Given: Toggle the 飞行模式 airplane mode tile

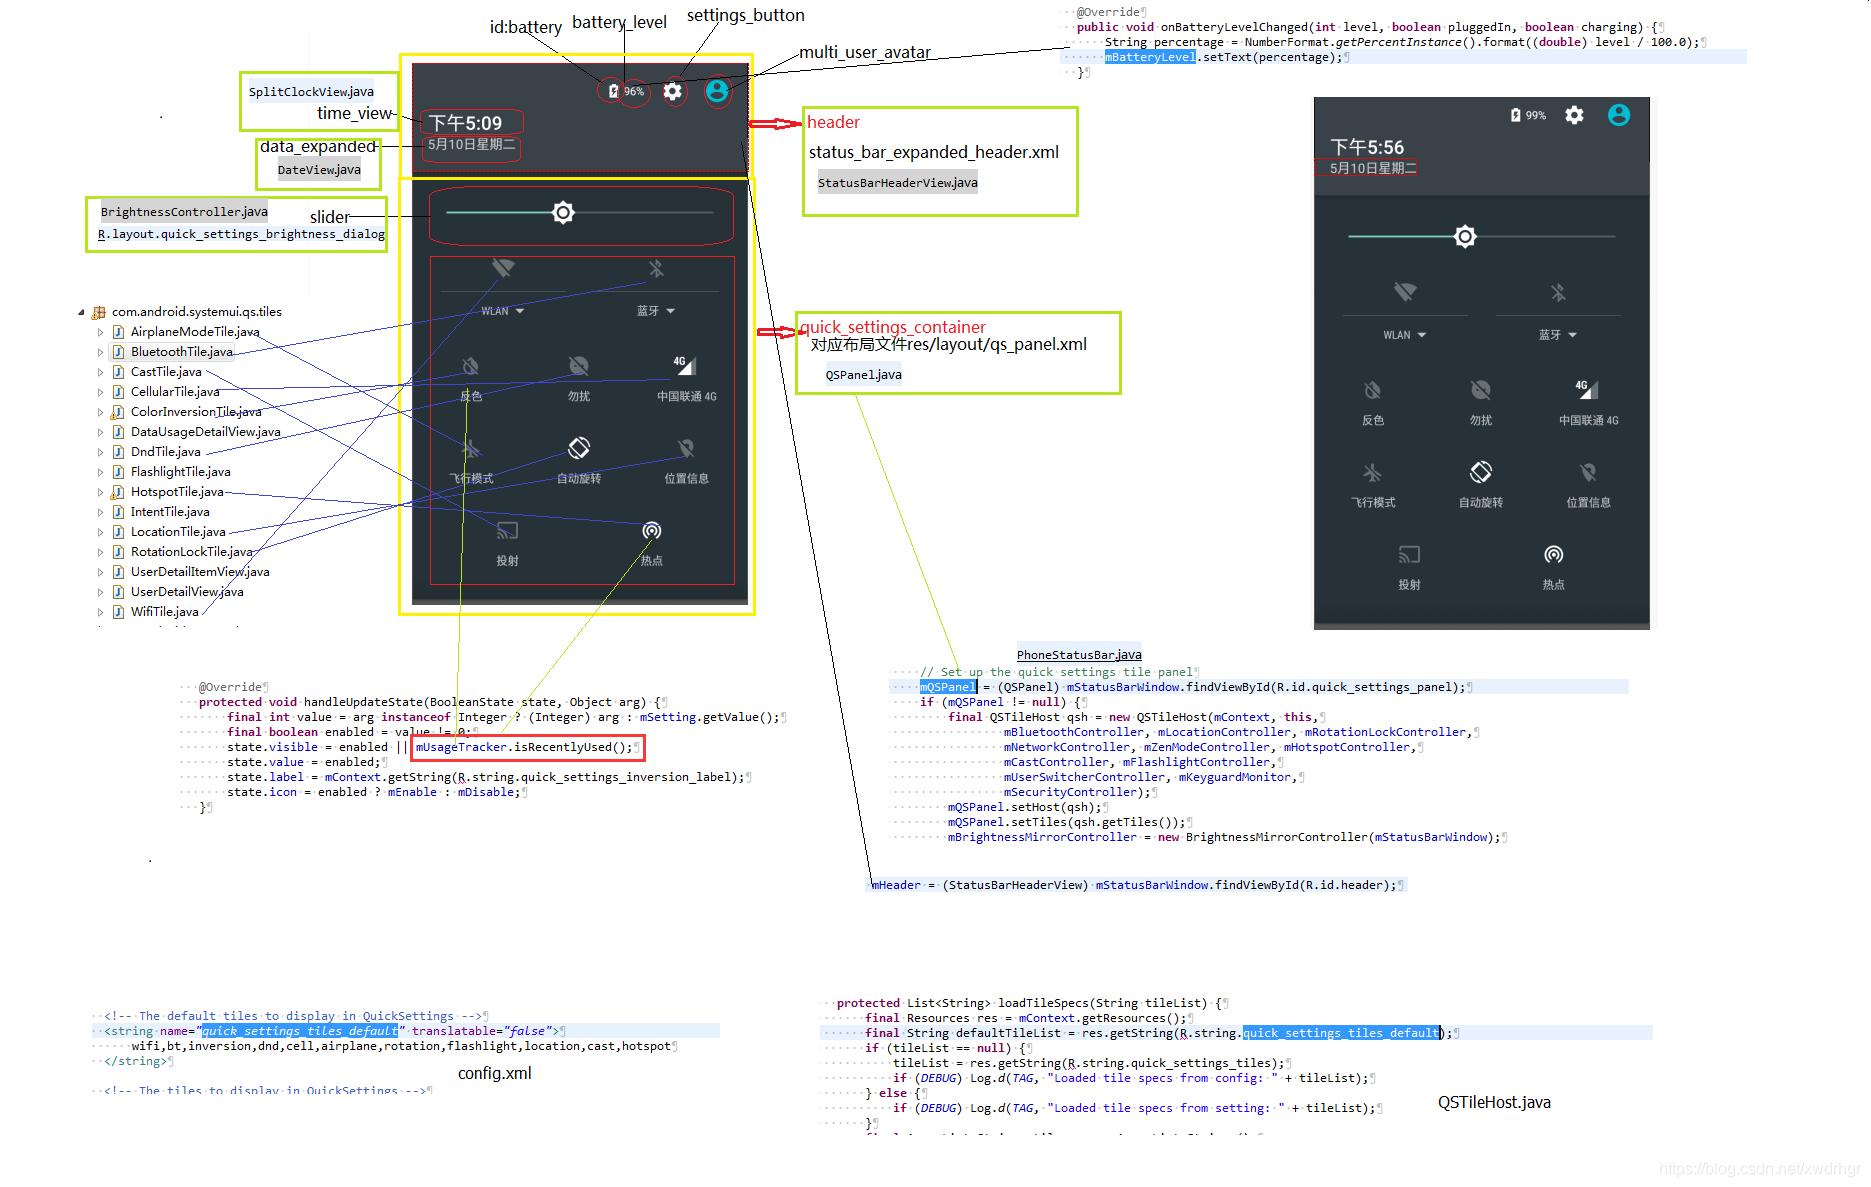Looking at the screenshot, I should 471,460.
